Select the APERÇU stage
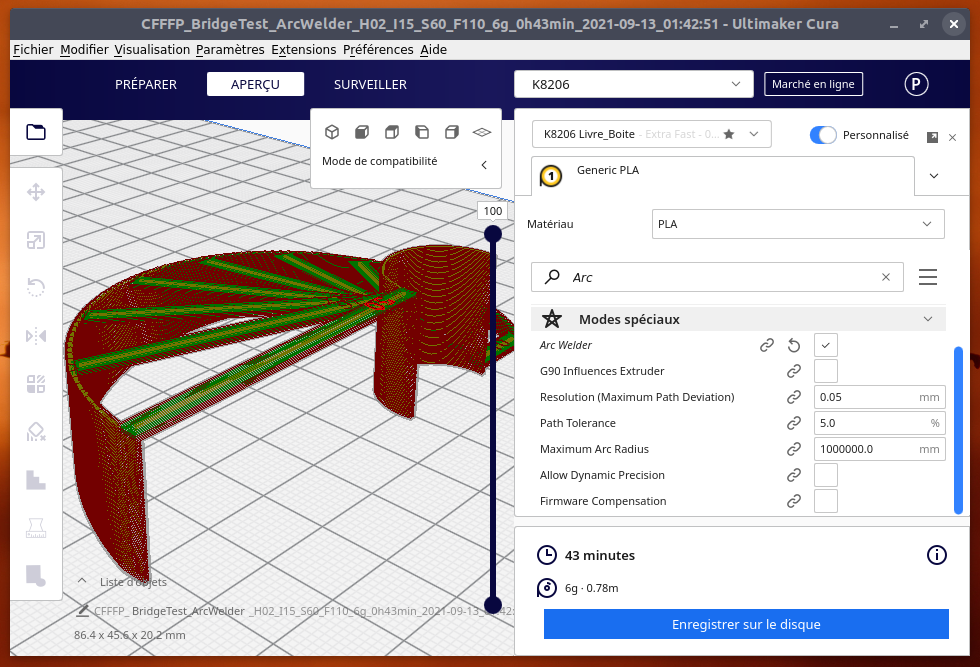The height and width of the screenshot is (667, 980). [255, 84]
